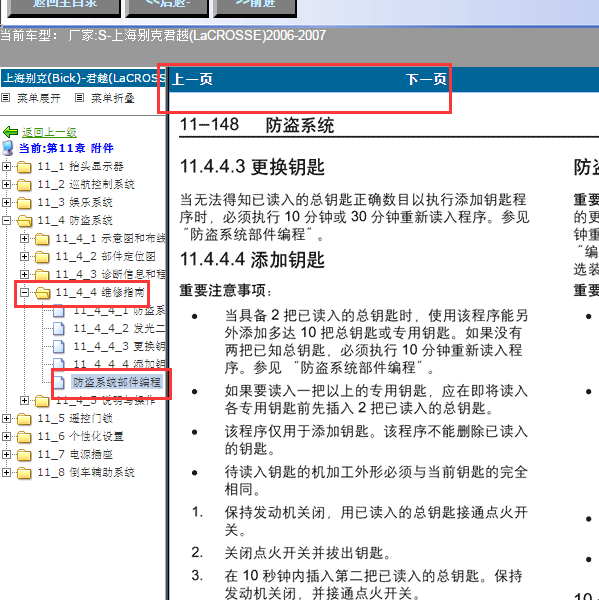This screenshot has width=599, height=600.
Task: Expand the 11_4_1 示意图和布线 node
Action: tap(24, 238)
